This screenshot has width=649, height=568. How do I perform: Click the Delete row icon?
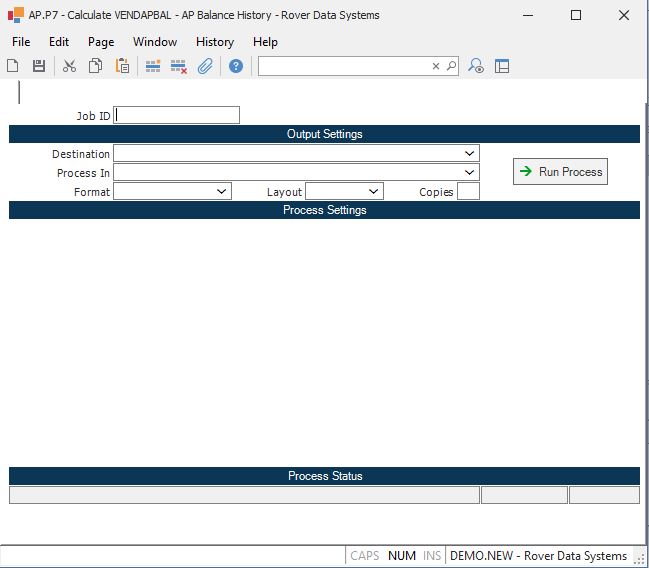coord(179,66)
